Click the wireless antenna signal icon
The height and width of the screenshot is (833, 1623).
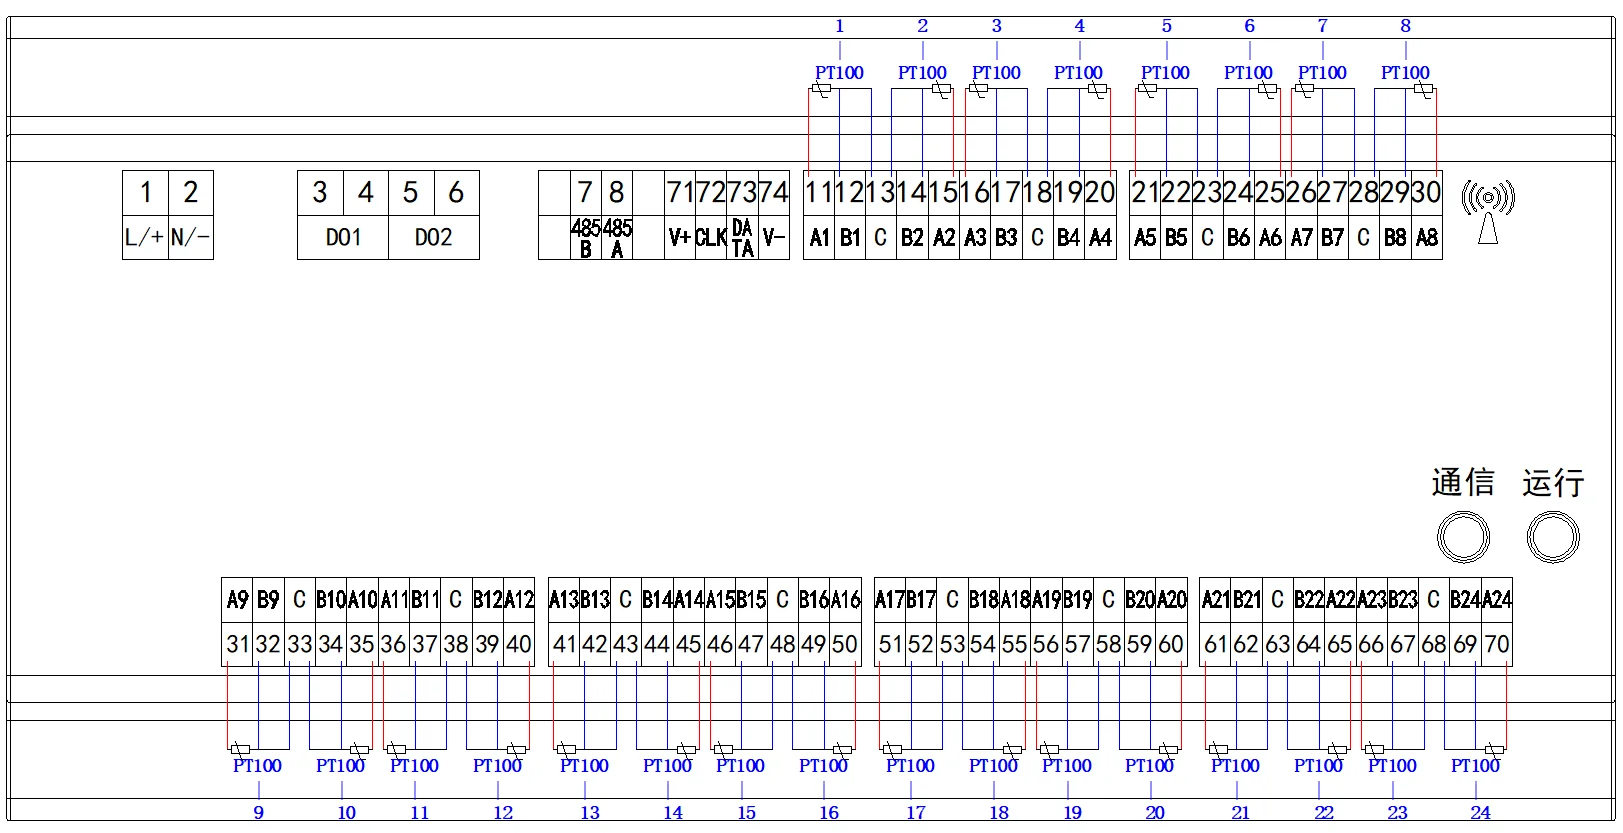tap(1488, 212)
